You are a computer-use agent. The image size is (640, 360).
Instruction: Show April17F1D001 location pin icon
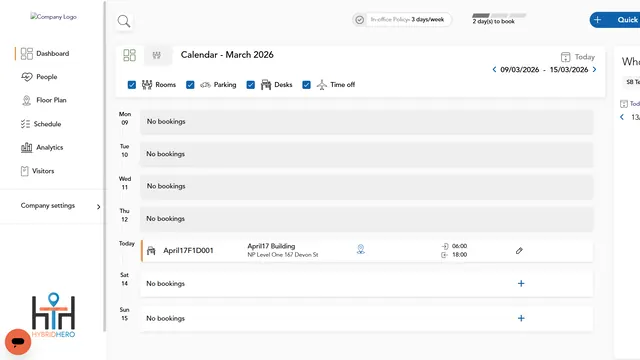coord(360,249)
